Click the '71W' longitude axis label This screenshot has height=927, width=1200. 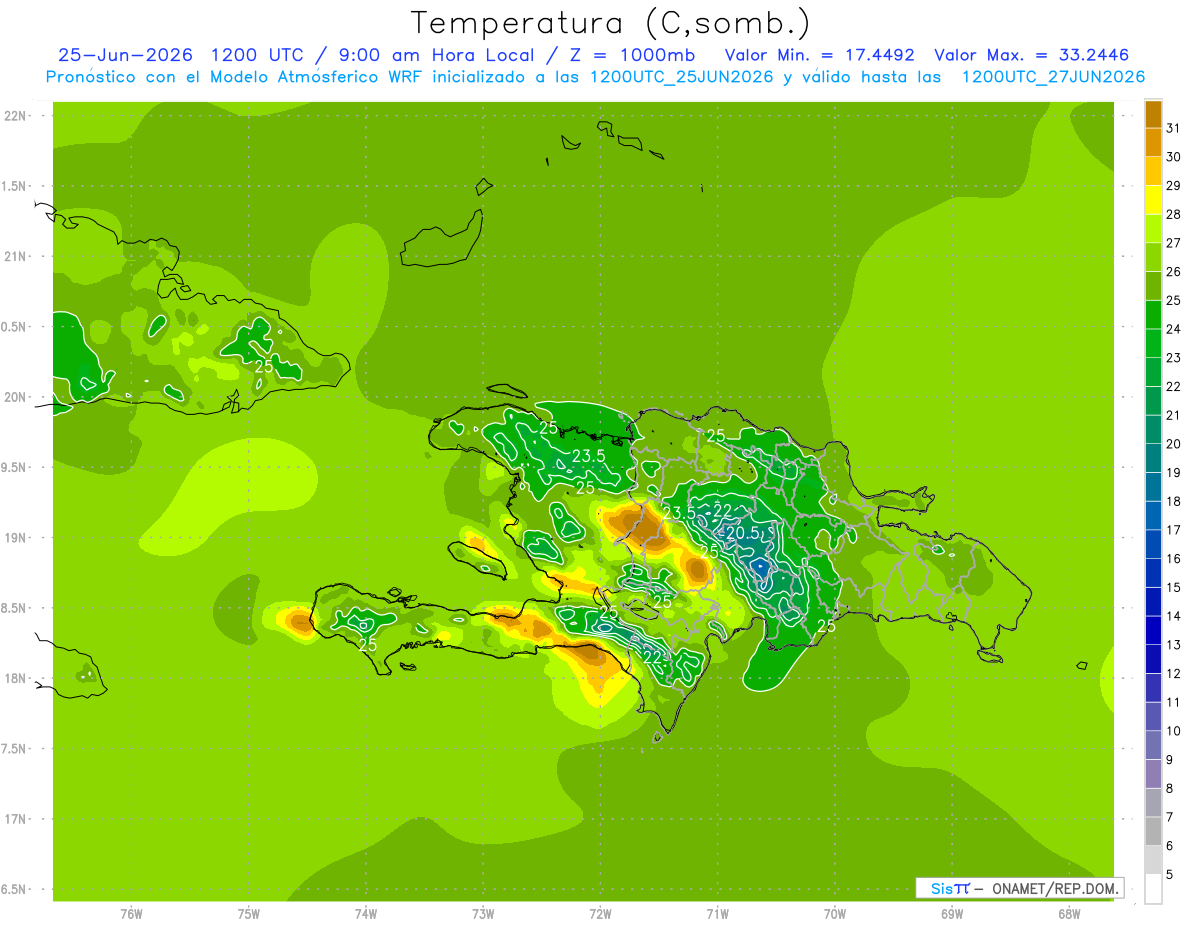717,914
